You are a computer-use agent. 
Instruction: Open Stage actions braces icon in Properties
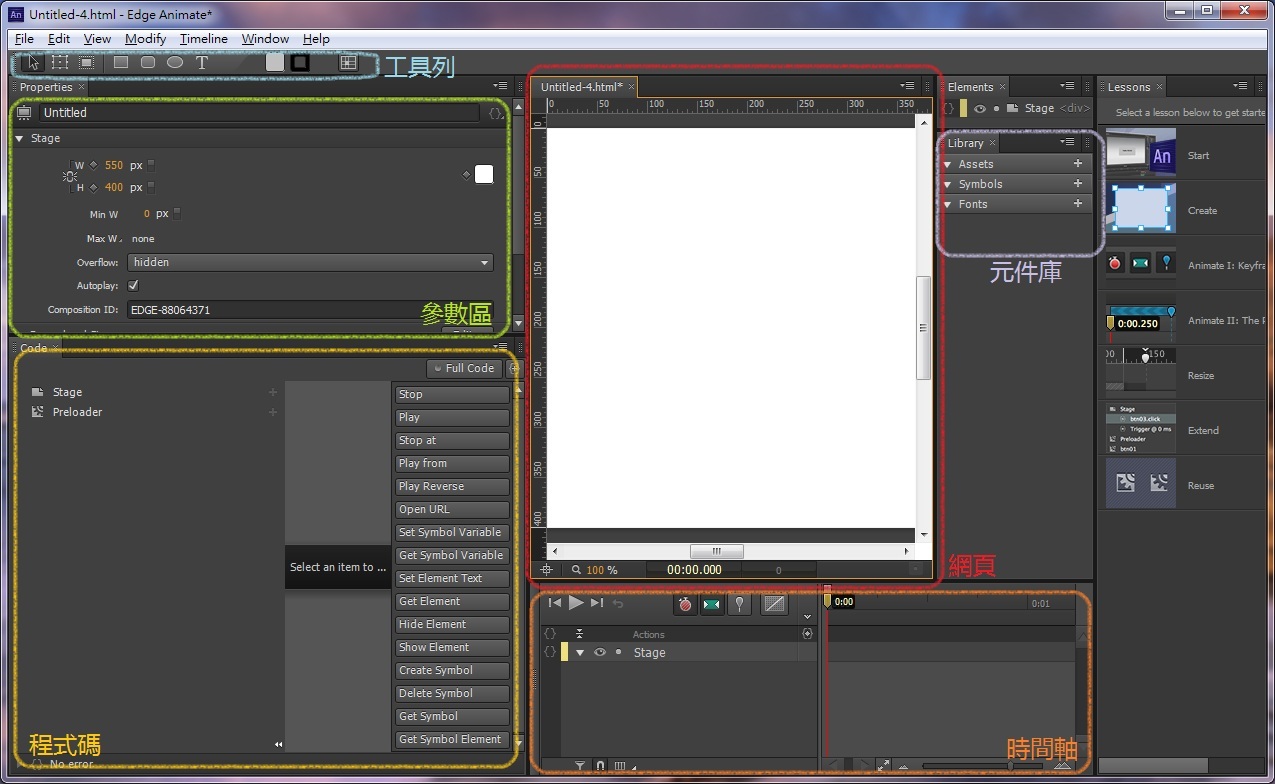click(x=495, y=114)
